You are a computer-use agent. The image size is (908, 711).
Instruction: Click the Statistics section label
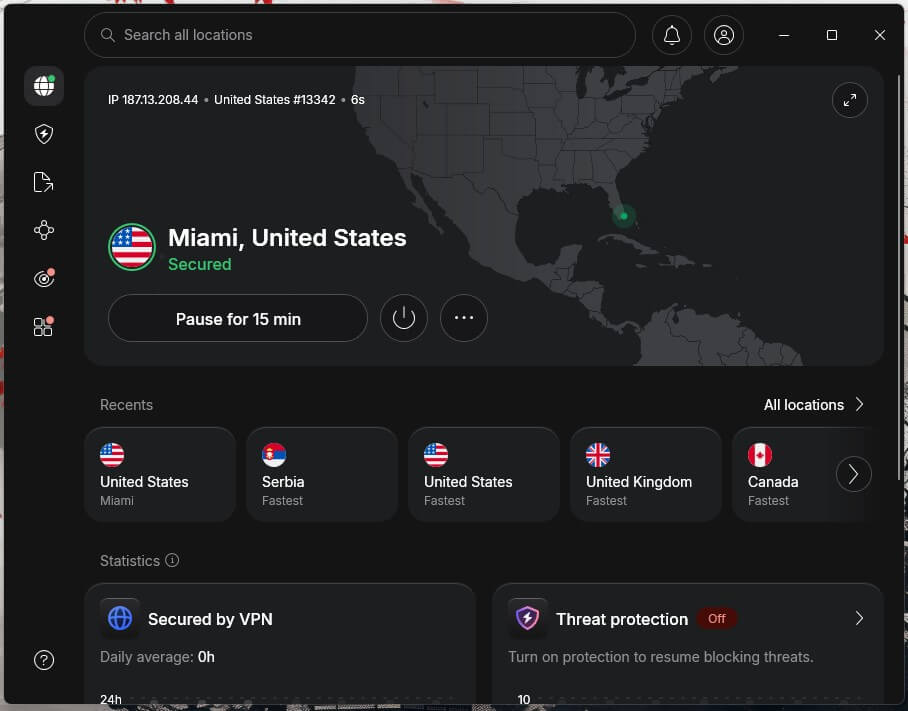point(130,560)
